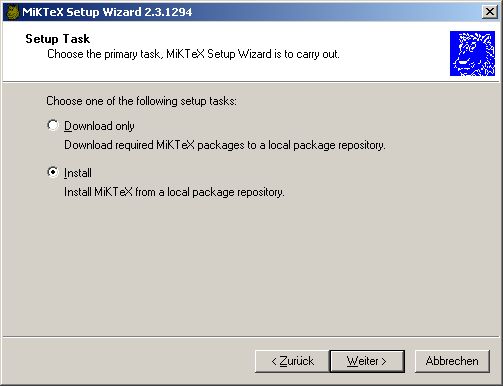Cancel setup with the Abbrechen button
This screenshot has width=503, height=386.
point(452,361)
